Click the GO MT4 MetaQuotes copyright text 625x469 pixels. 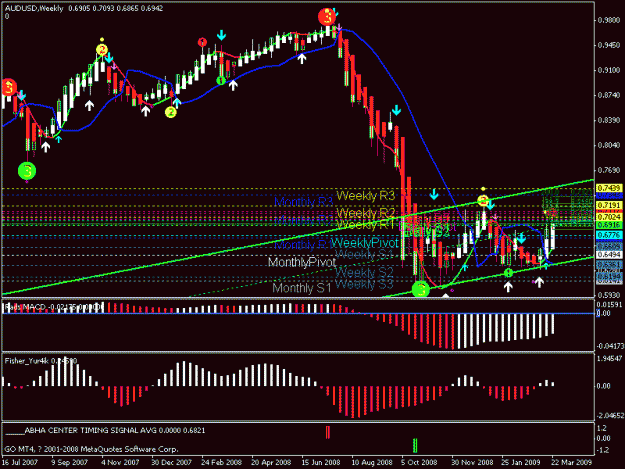(x=91, y=449)
